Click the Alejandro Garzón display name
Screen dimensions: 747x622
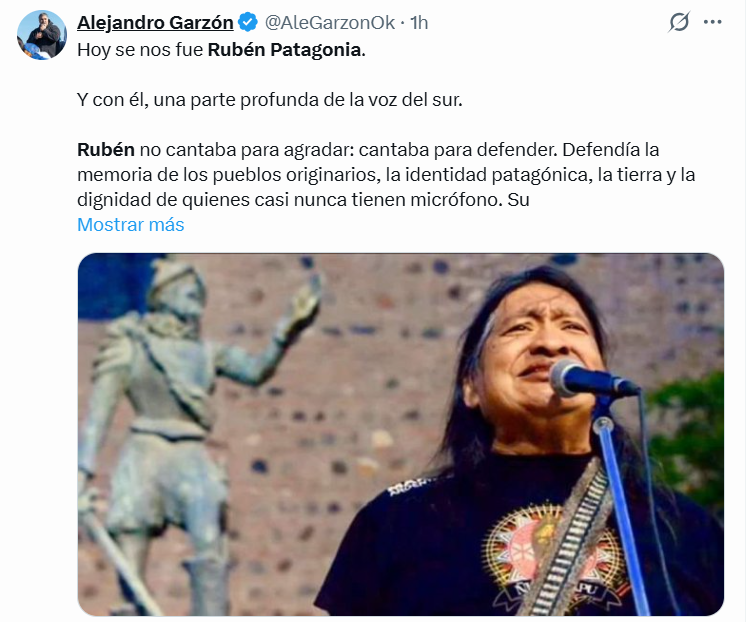click(x=155, y=22)
